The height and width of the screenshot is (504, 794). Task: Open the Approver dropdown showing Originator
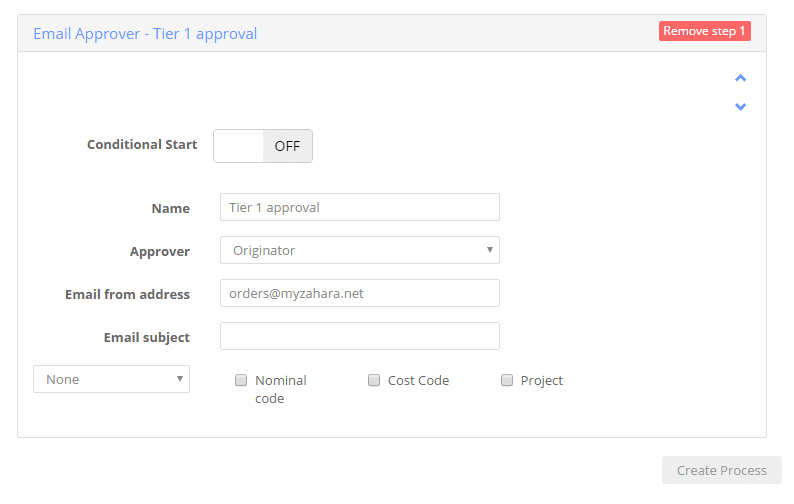tap(360, 250)
